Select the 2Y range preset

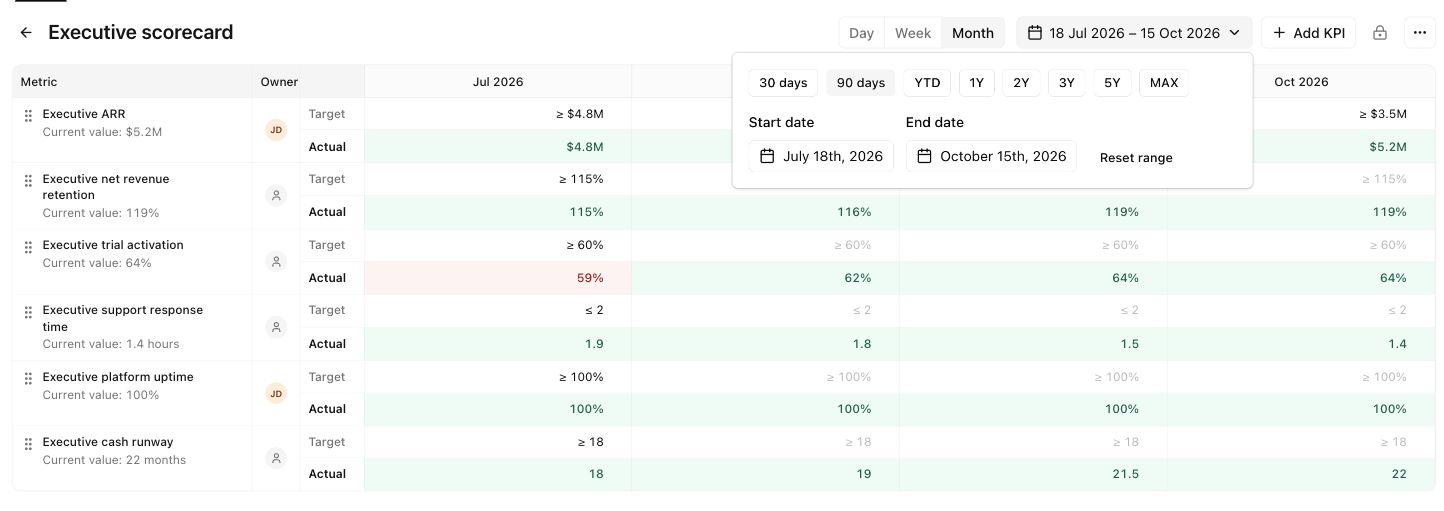(x=1021, y=83)
